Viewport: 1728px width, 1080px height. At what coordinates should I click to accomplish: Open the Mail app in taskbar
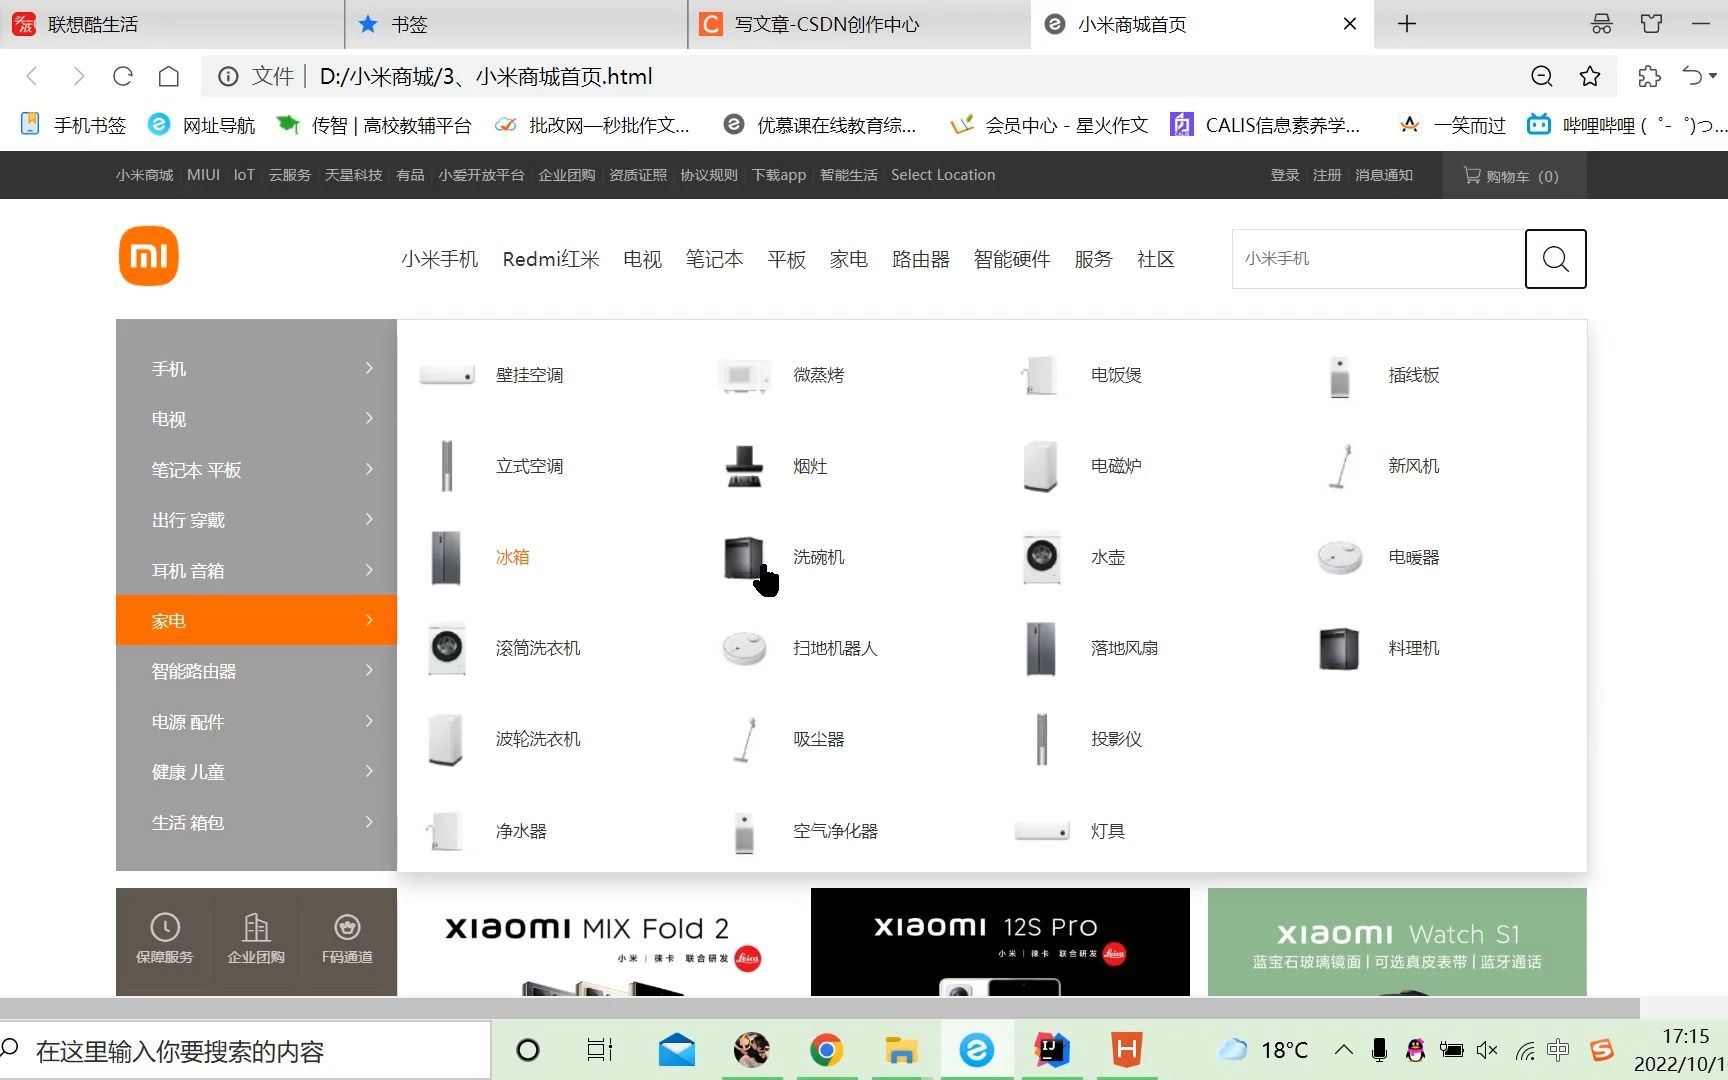pyautogui.click(x=677, y=1050)
